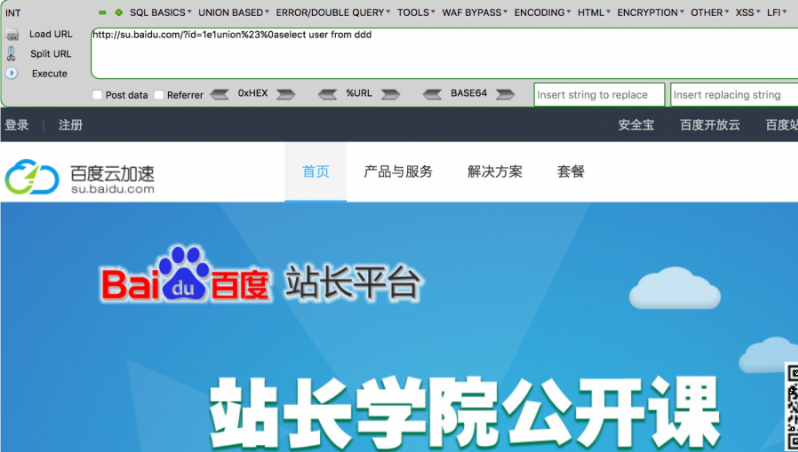Click the Baidu paw logo in banner
798x452 pixels.
coord(184,274)
